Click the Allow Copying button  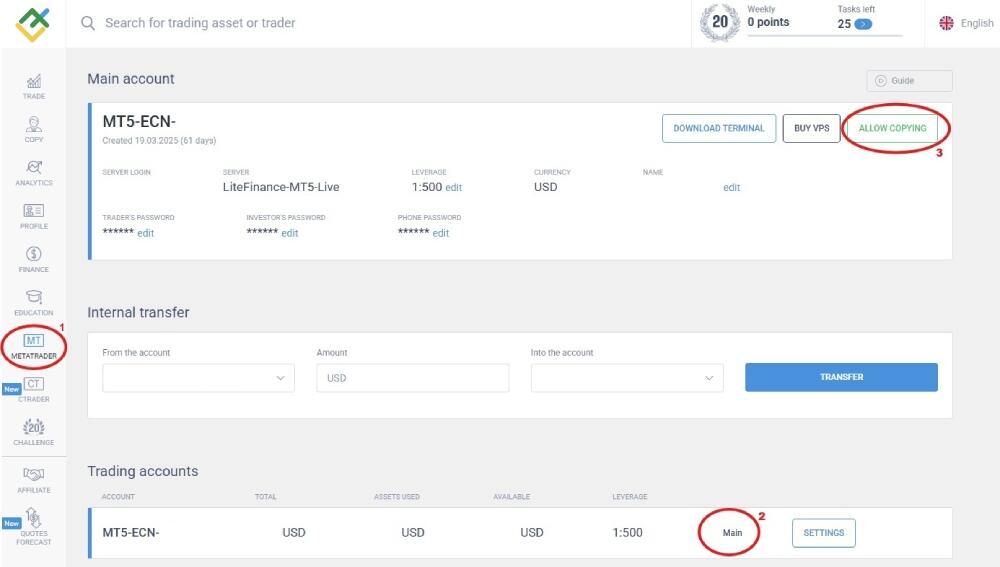(x=892, y=128)
